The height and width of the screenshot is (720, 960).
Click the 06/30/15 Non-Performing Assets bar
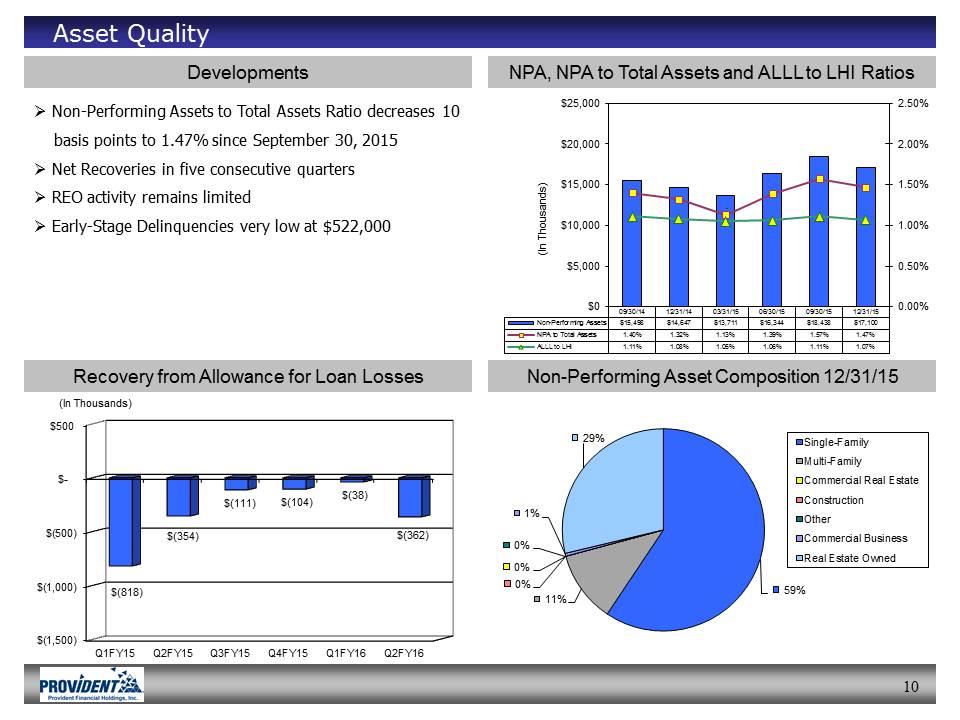click(x=772, y=240)
